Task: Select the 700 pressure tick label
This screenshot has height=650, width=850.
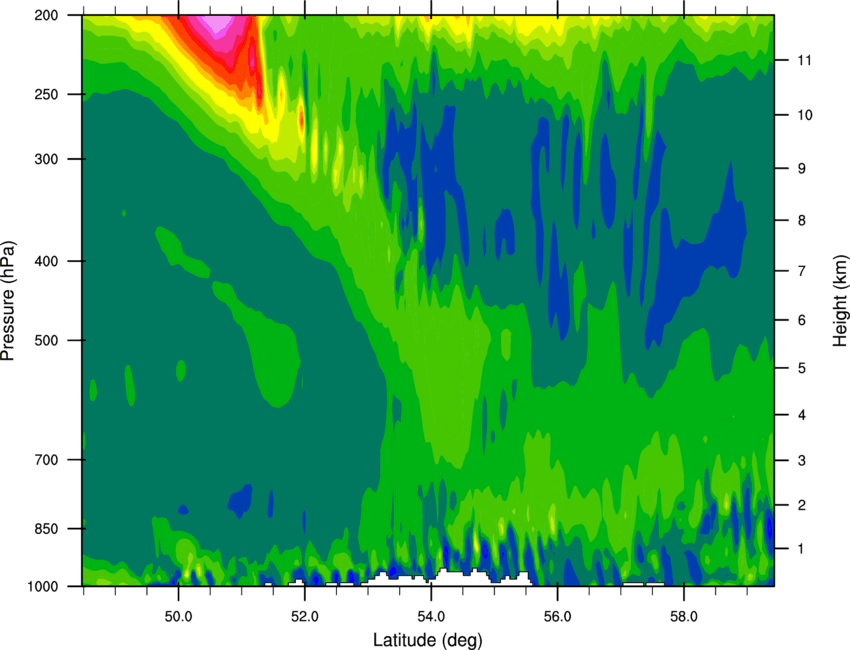Action: (x=47, y=460)
